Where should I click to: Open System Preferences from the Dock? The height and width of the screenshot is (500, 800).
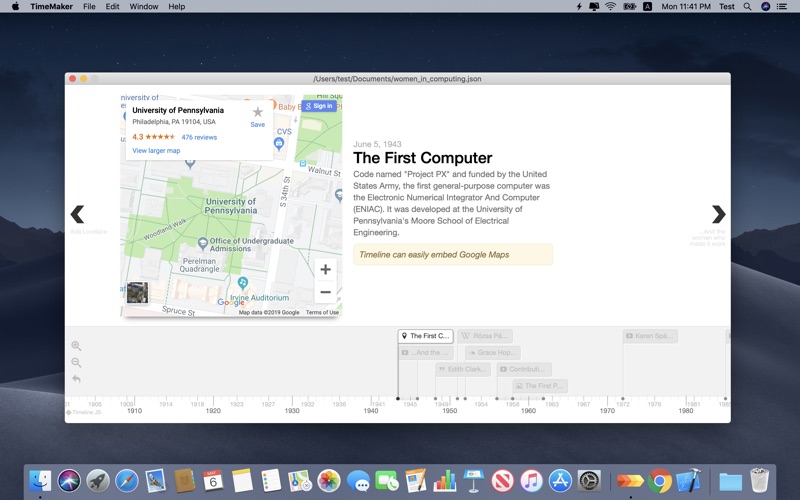589,481
